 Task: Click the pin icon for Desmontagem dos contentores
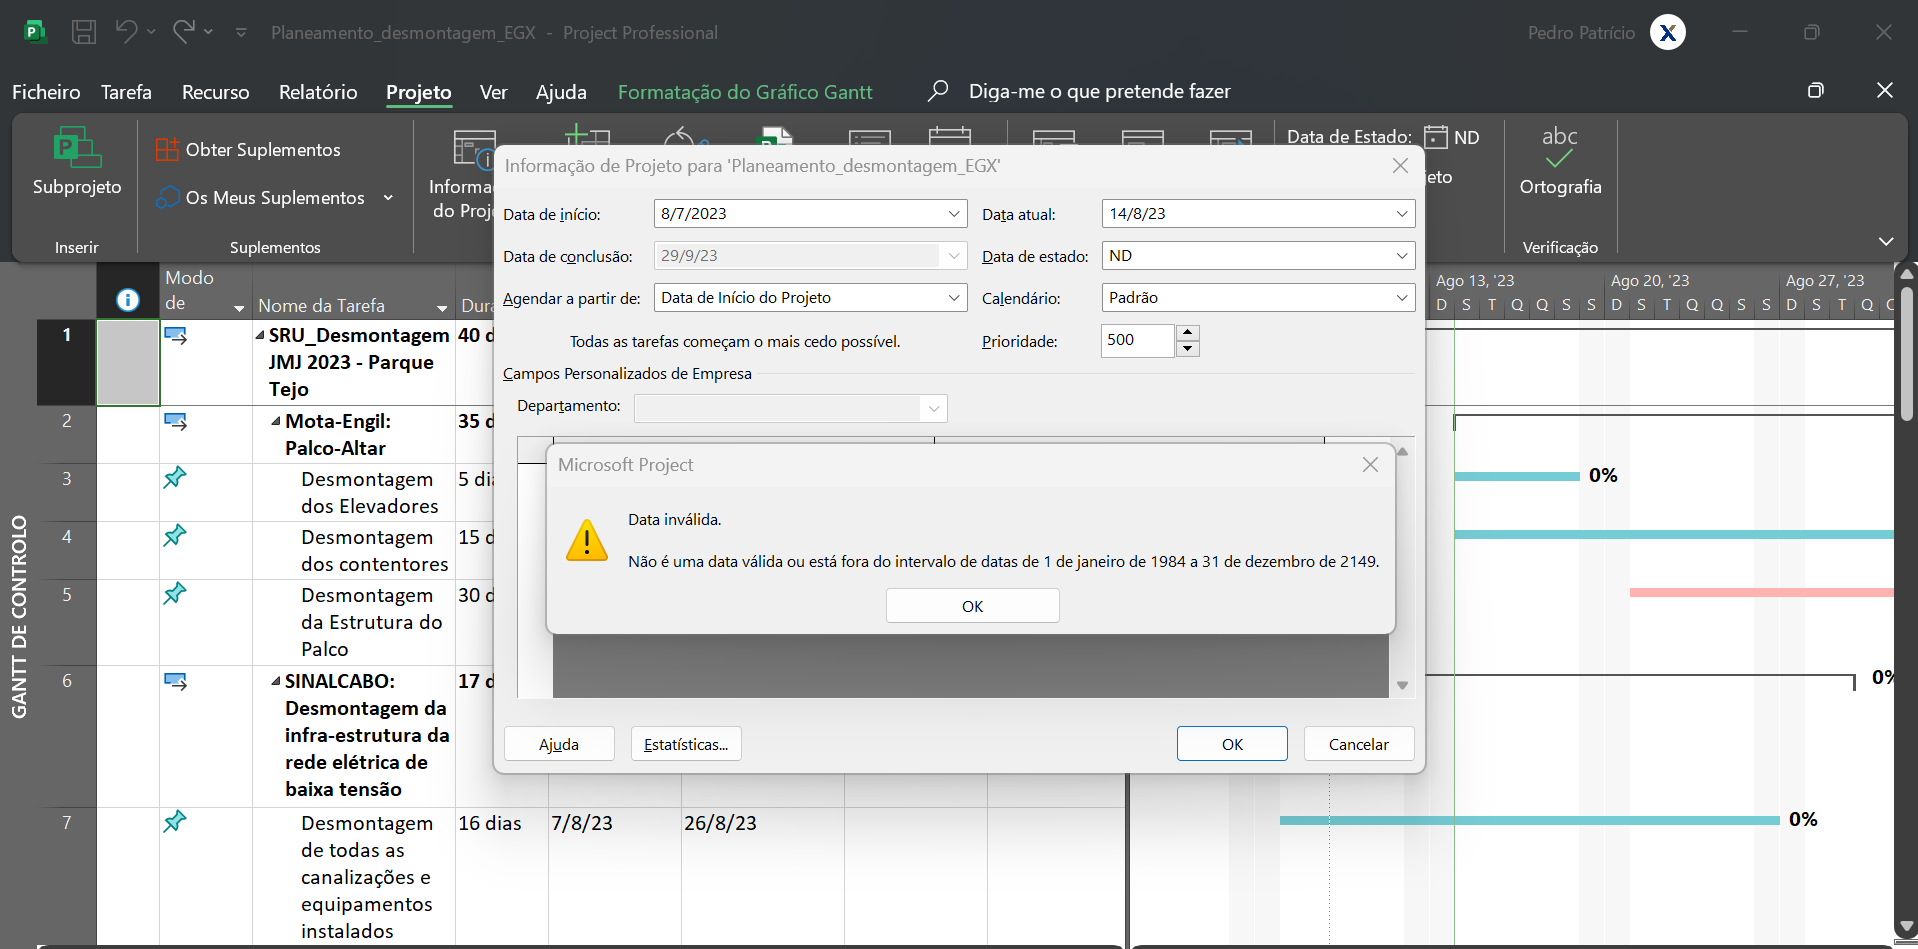tap(175, 536)
